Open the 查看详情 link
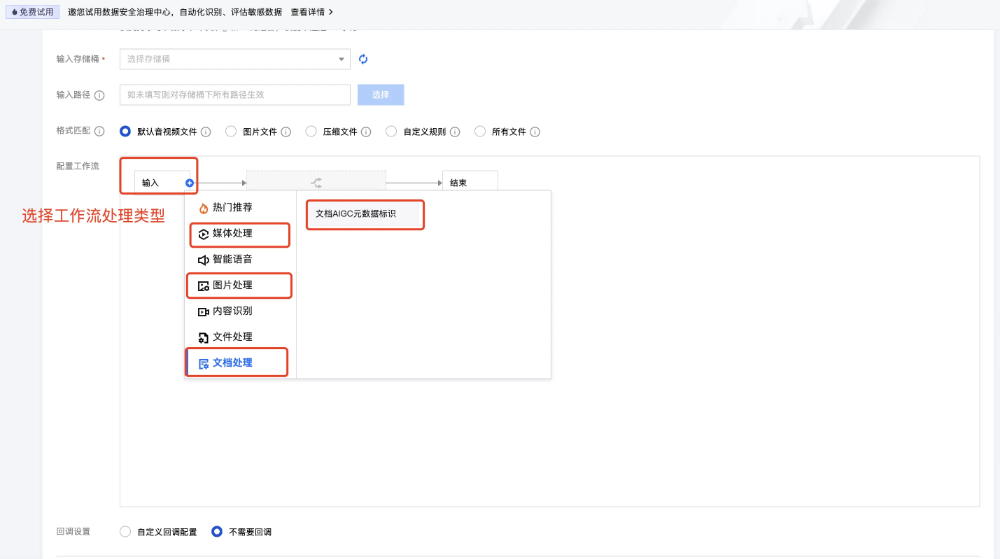This screenshot has width=1000, height=559. (x=312, y=12)
